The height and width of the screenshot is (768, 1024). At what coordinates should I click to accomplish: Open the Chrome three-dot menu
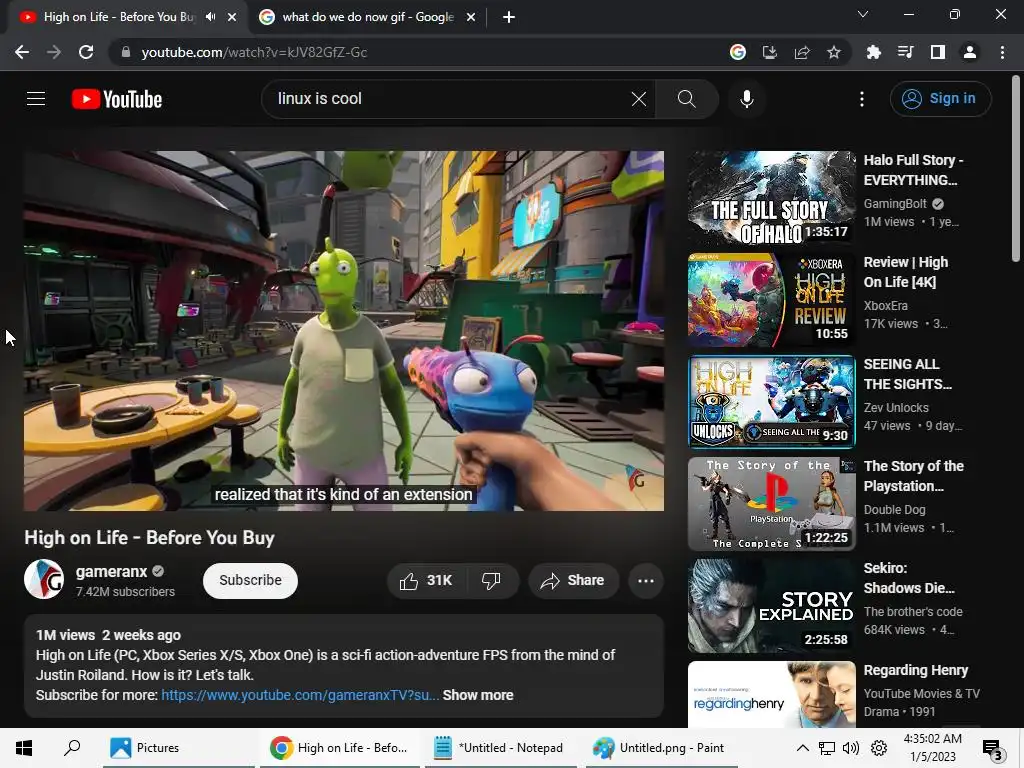pos(1002,52)
